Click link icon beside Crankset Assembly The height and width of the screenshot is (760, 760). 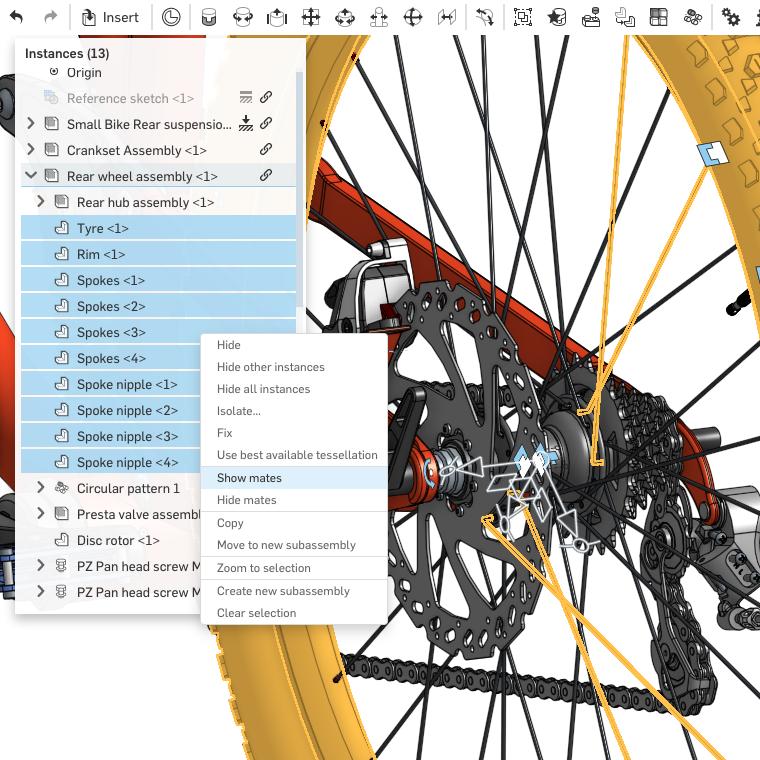[266, 150]
